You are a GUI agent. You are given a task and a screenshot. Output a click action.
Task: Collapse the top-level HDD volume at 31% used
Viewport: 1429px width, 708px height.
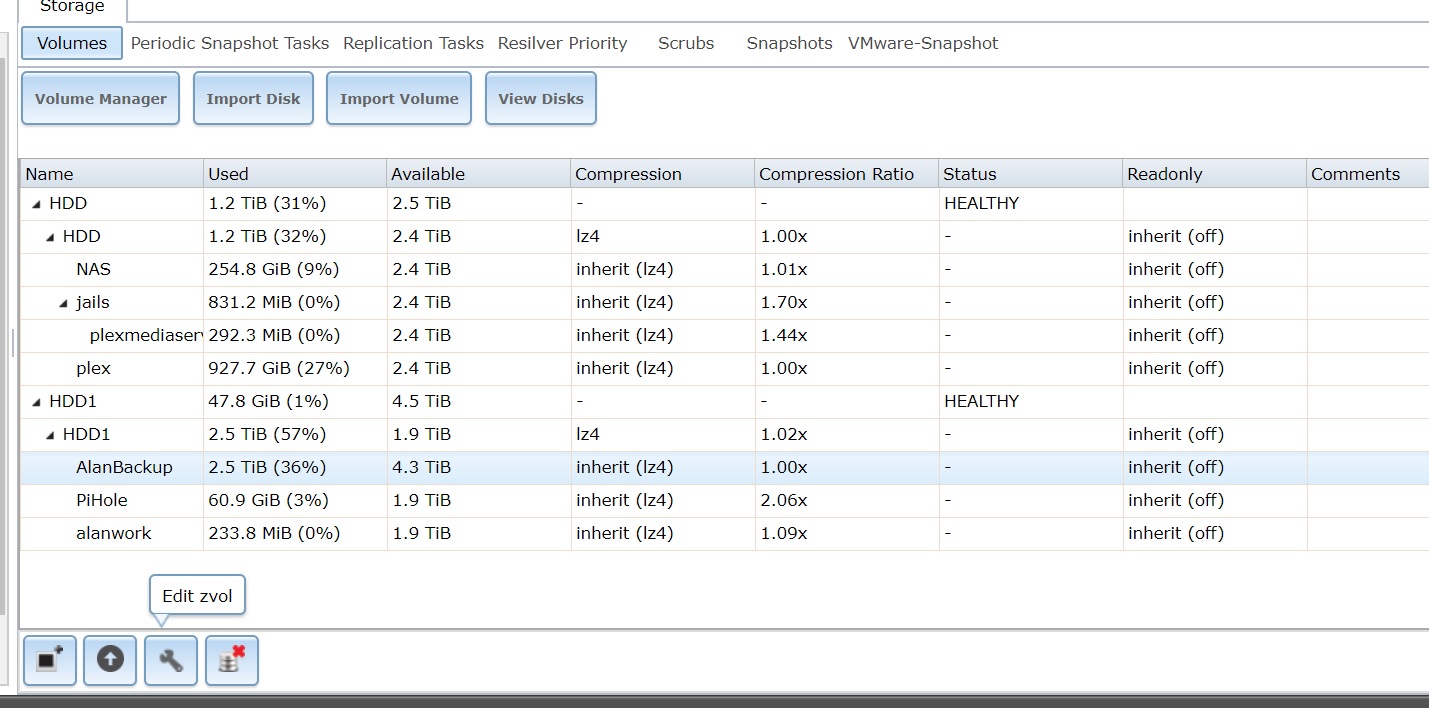[37, 204]
